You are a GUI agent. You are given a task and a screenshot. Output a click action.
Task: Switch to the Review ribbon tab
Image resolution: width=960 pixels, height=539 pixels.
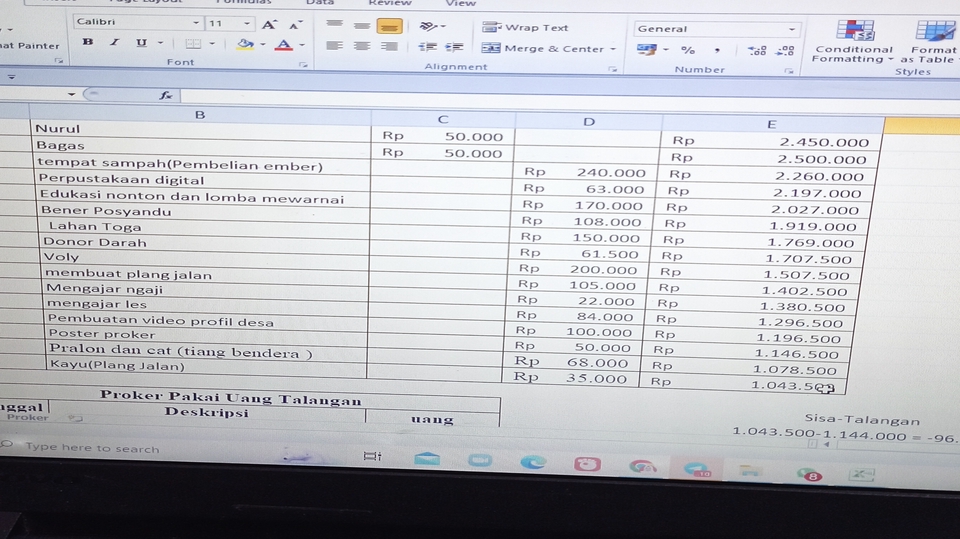point(389,3)
